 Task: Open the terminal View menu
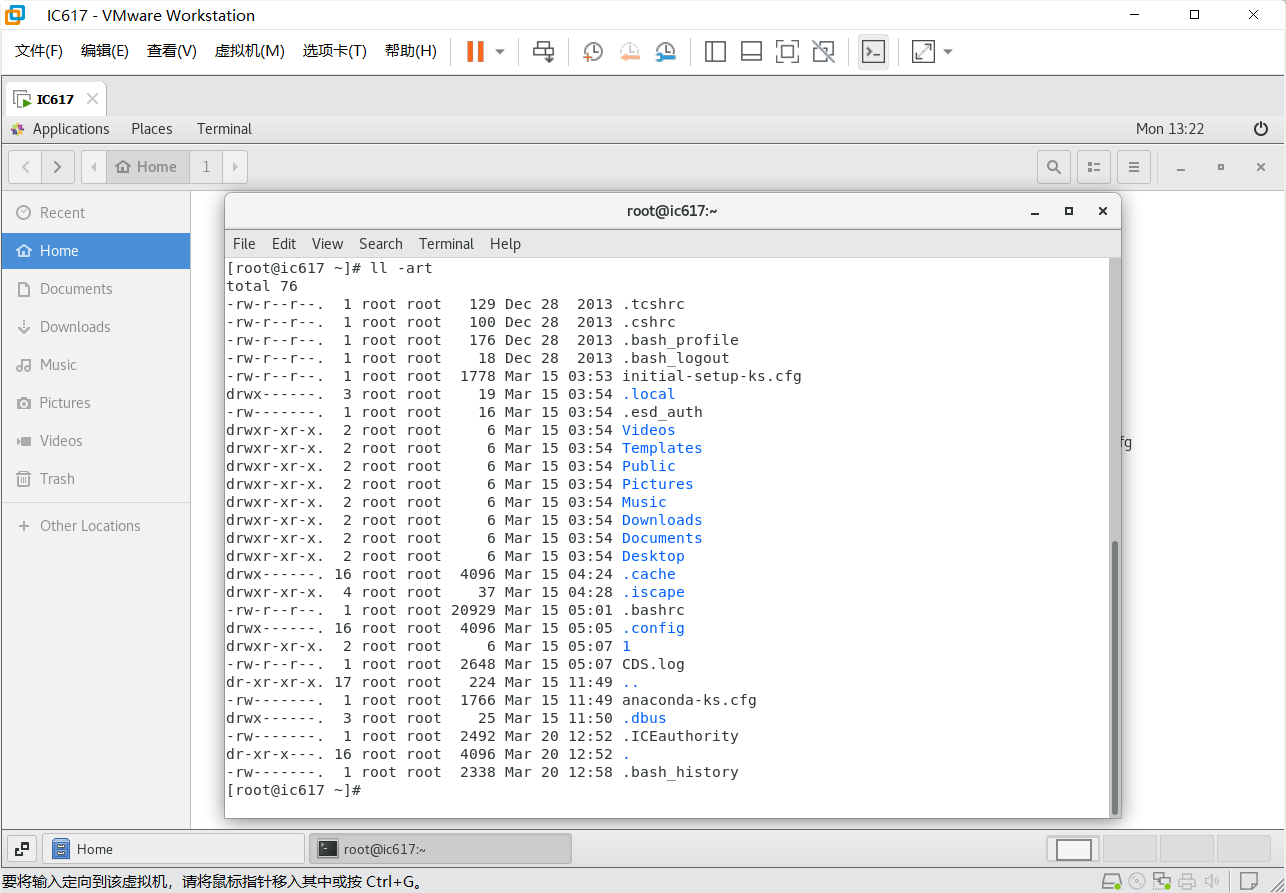[x=327, y=244]
